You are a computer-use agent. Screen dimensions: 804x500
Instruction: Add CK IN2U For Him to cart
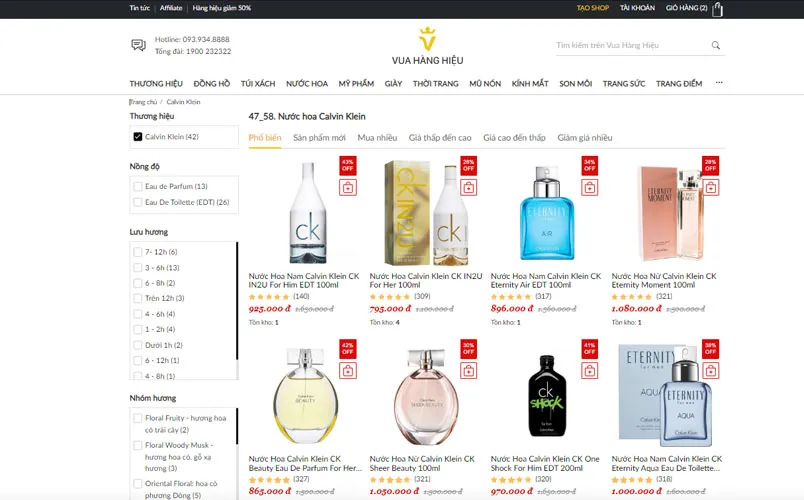coord(348,188)
